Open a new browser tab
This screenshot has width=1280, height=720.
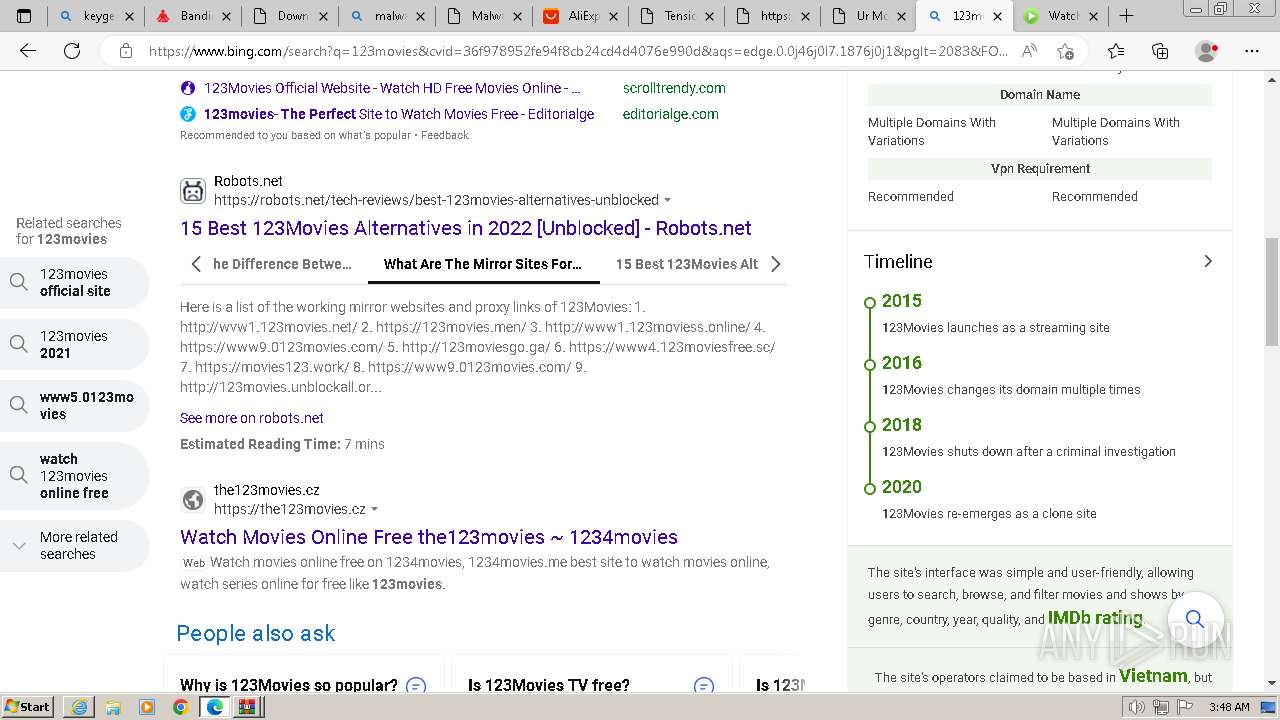pyautogui.click(x=1126, y=16)
